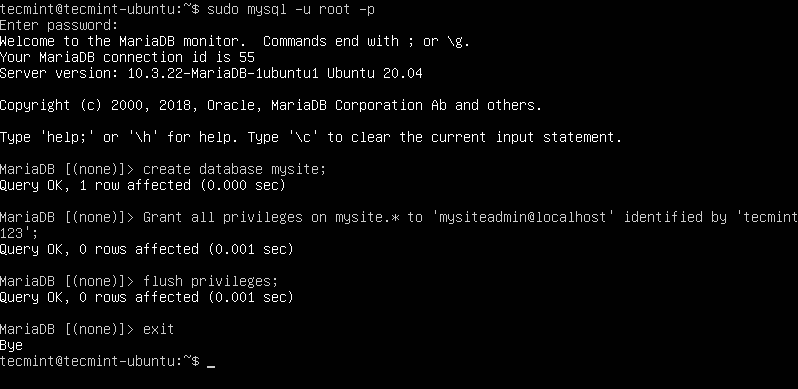Click the word 'Grant' in the privileges command
Viewport: 798px width, 389px height.
[162, 217]
